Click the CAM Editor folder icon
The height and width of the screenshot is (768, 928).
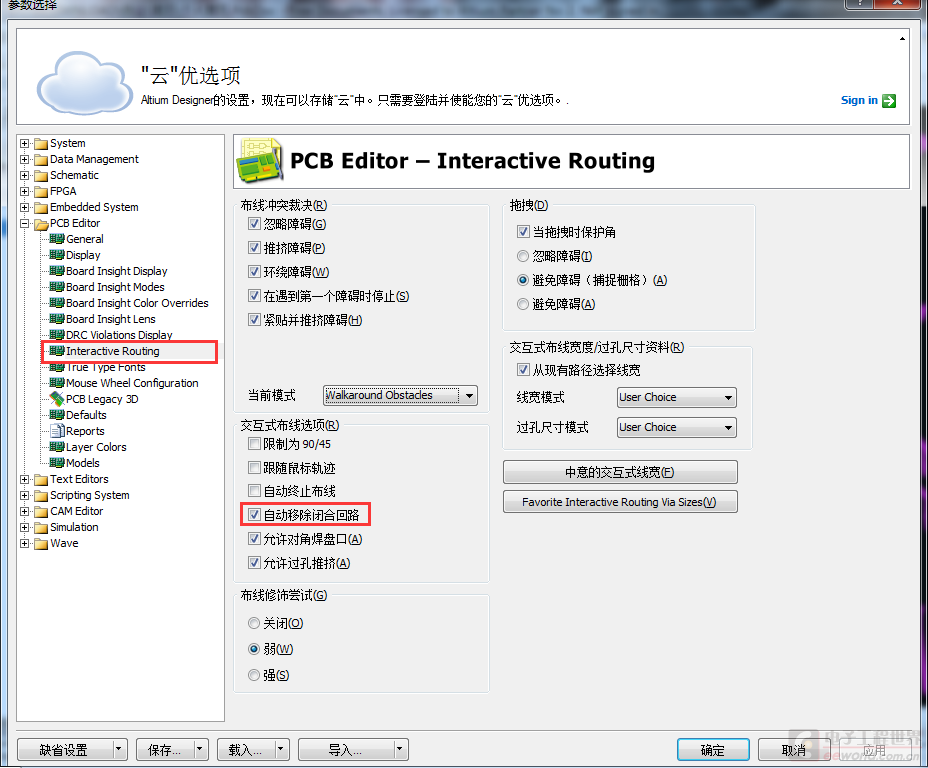(41, 511)
